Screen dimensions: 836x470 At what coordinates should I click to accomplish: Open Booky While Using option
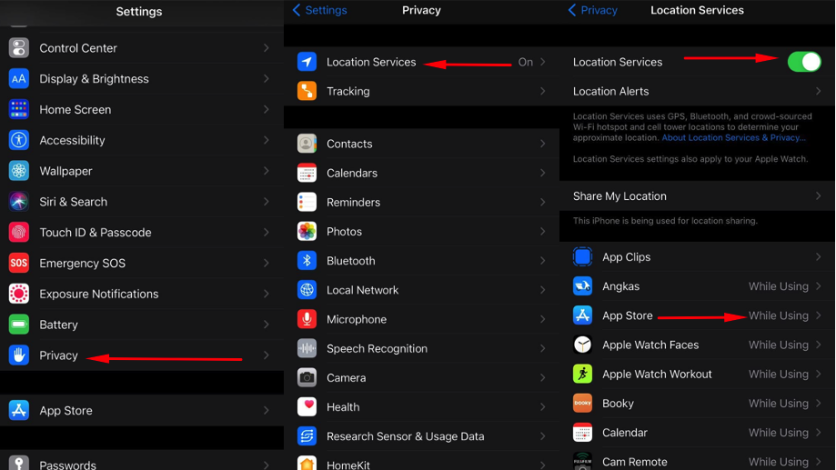tap(778, 403)
